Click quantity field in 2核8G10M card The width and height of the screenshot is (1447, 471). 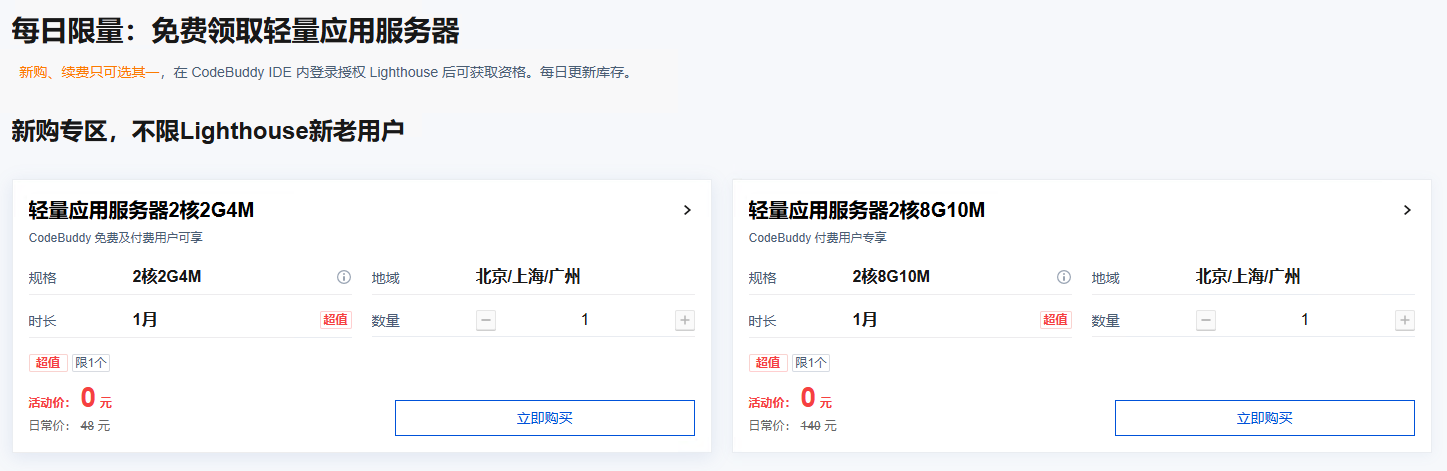click(x=1305, y=320)
